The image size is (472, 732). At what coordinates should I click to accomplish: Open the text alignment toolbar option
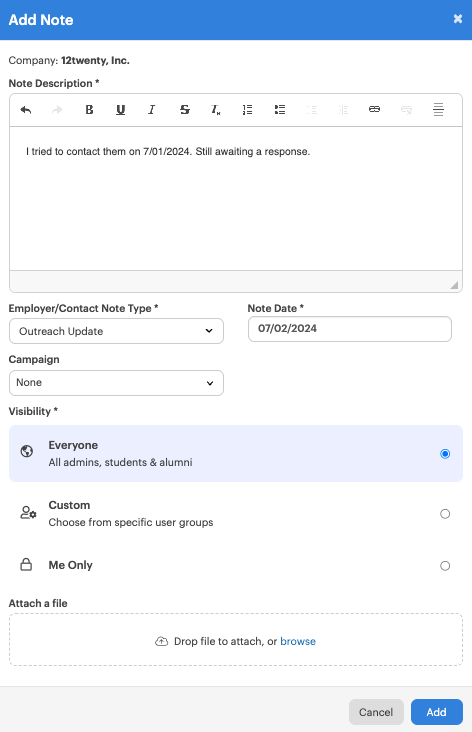coord(438,110)
